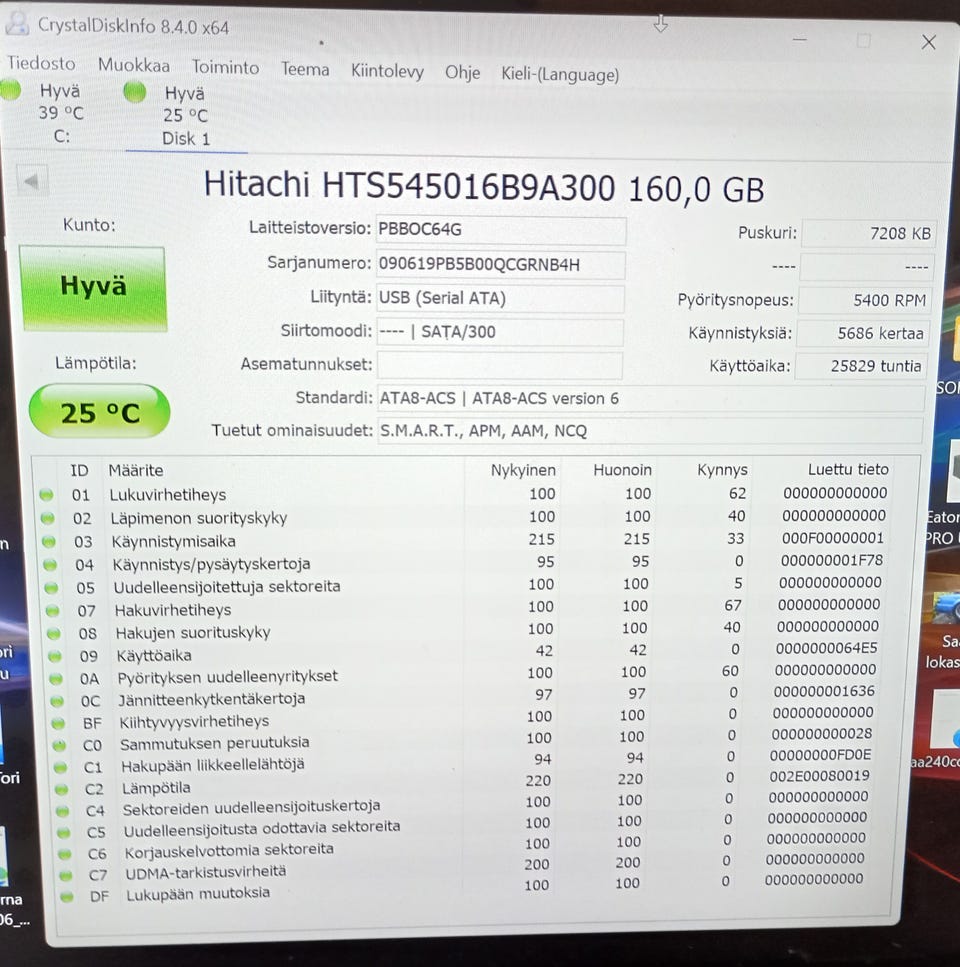Click the Määrite column header
960x967 pixels.
point(136,471)
